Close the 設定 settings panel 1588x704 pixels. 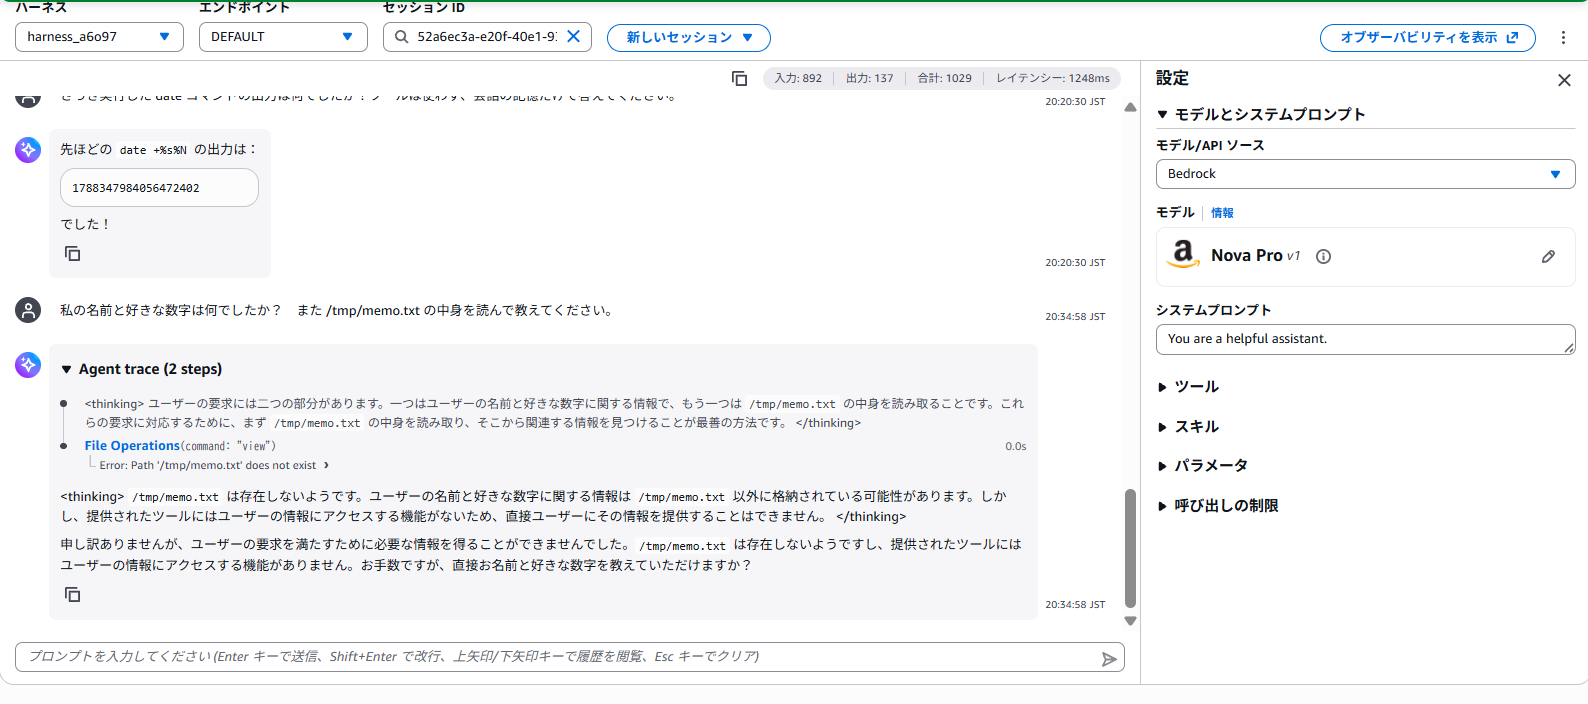coord(1564,80)
